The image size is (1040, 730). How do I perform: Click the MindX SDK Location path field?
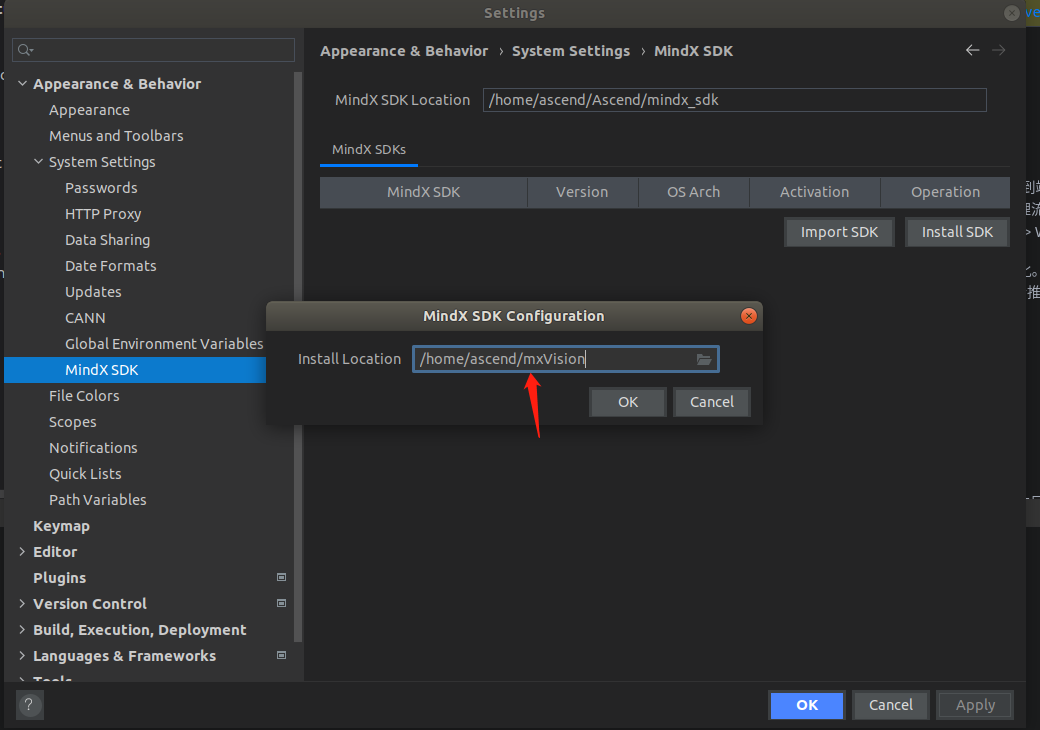(x=734, y=100)
